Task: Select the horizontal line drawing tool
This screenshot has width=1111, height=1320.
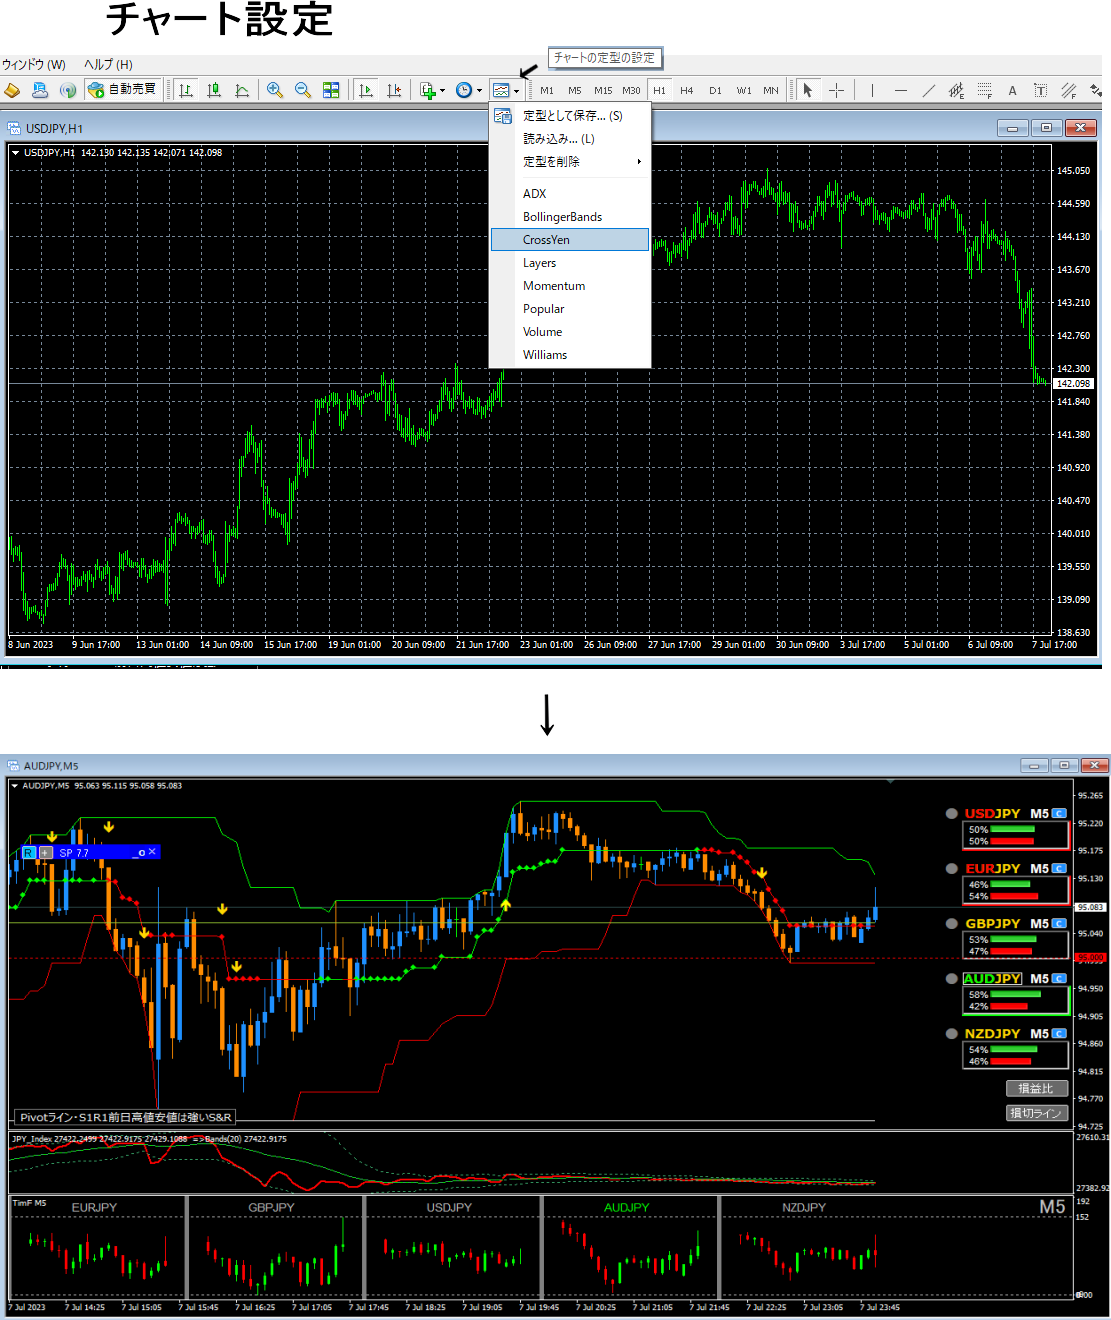Action: [900, 90]
